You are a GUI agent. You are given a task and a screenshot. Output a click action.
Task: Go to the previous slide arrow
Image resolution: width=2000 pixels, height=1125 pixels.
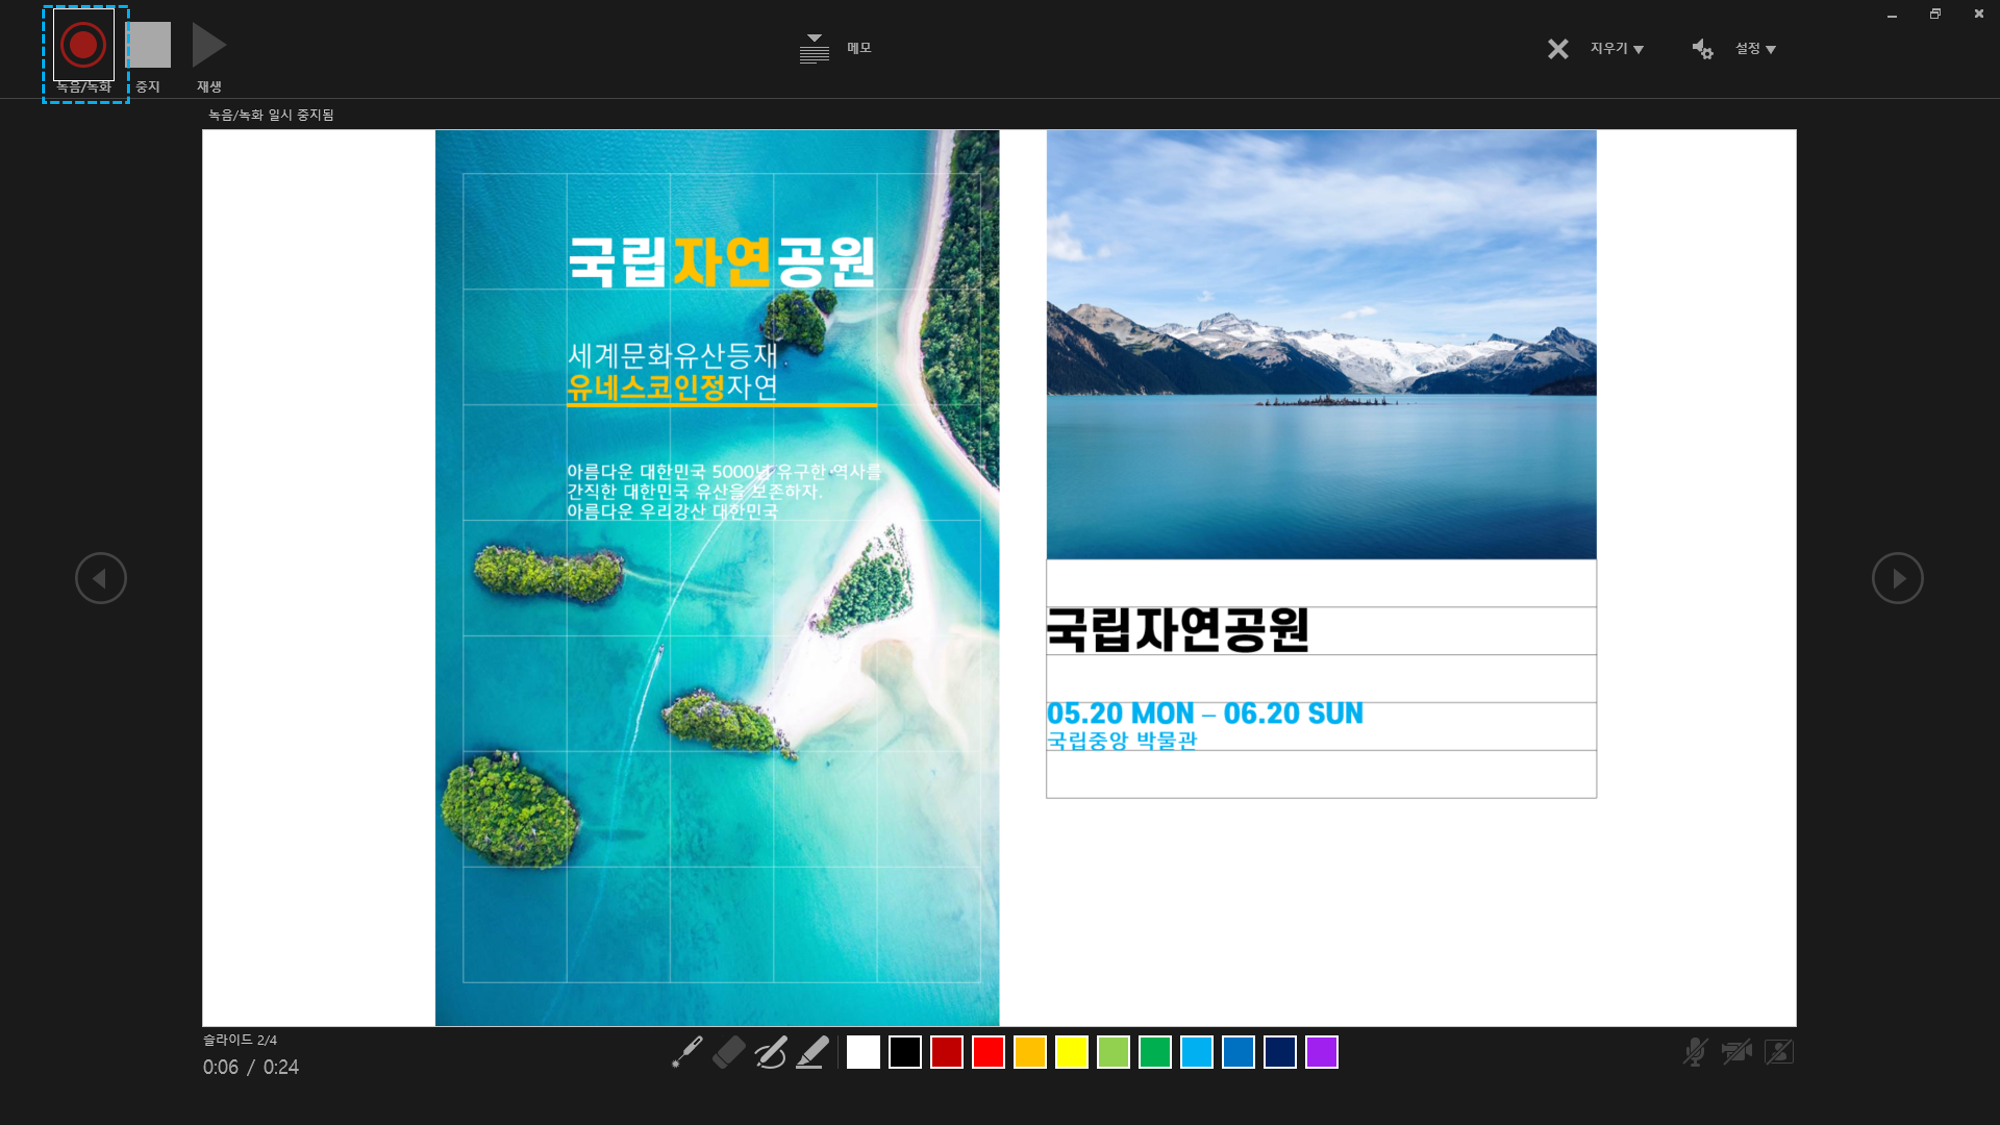click(101, 578)
